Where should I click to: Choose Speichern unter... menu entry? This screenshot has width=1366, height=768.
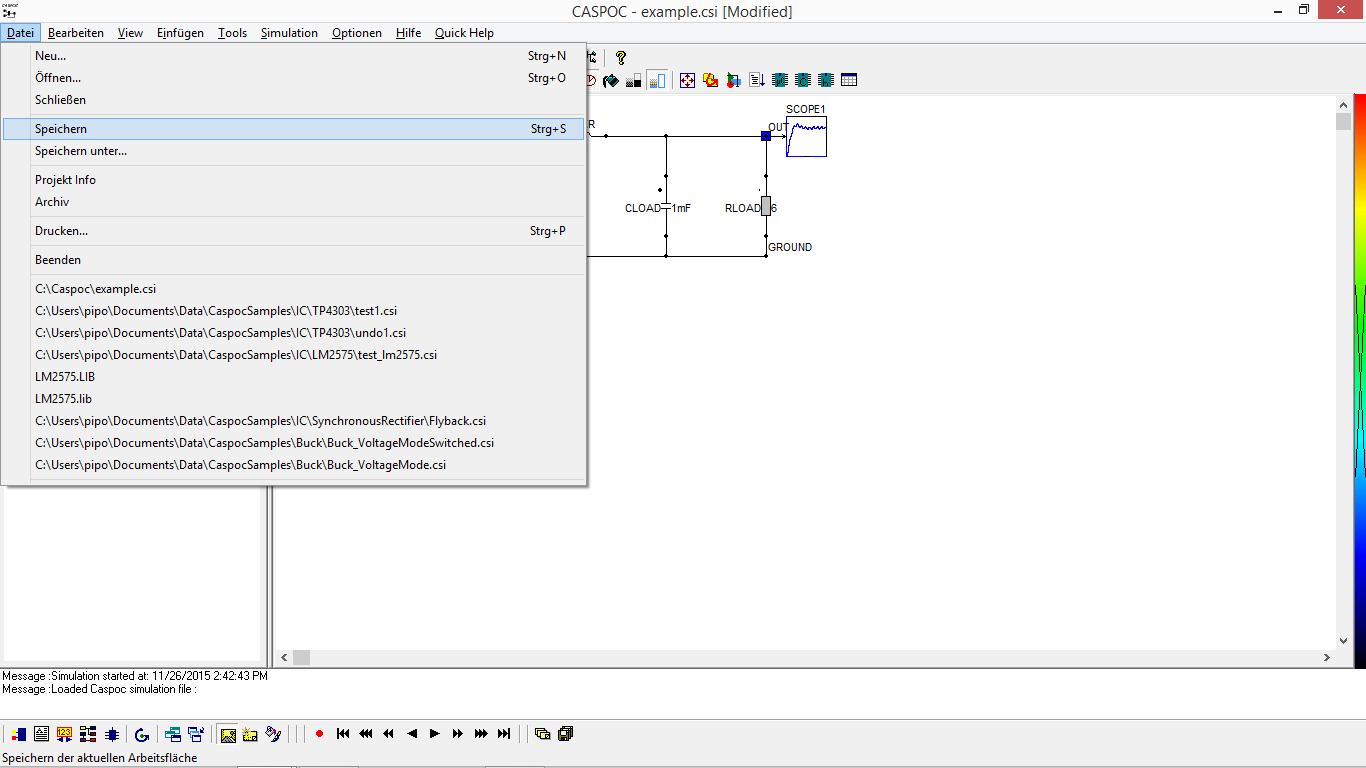pos(294,151)
